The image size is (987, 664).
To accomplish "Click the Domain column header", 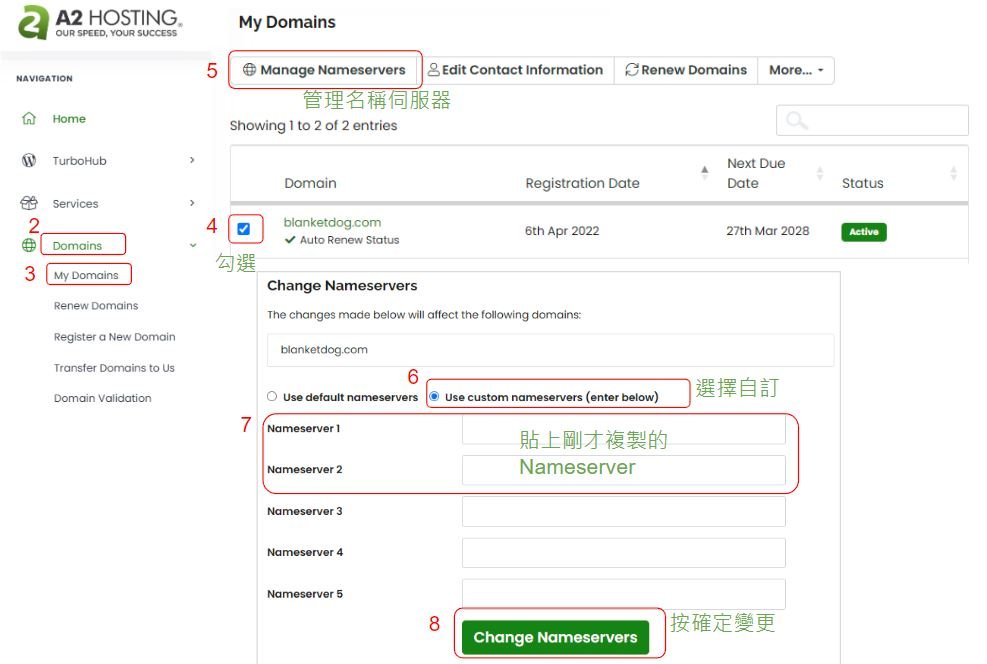I will [x=310, y=183].
